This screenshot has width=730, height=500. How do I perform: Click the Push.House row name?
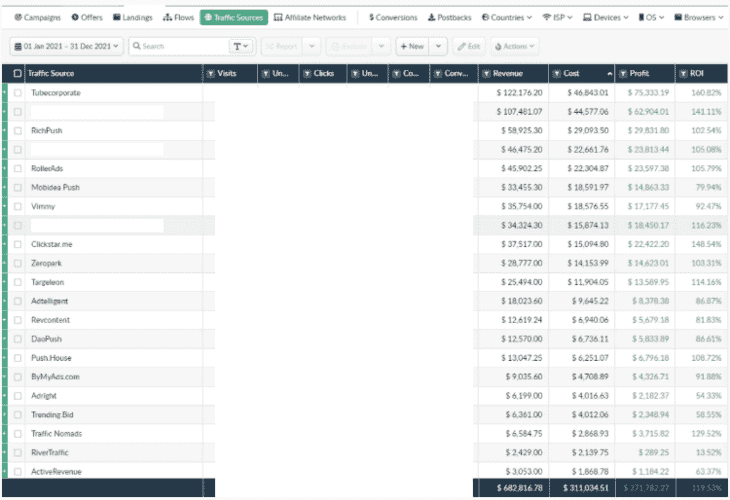coord(51,358)
